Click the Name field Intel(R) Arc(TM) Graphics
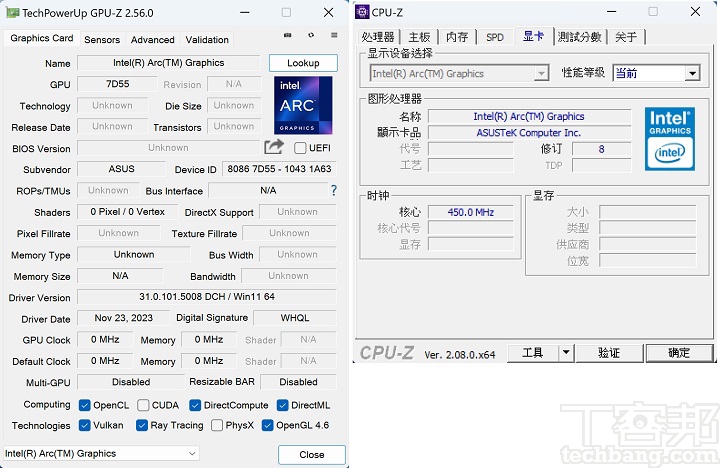This screenshot has width=720, height=468. click(x=169, y=63)
